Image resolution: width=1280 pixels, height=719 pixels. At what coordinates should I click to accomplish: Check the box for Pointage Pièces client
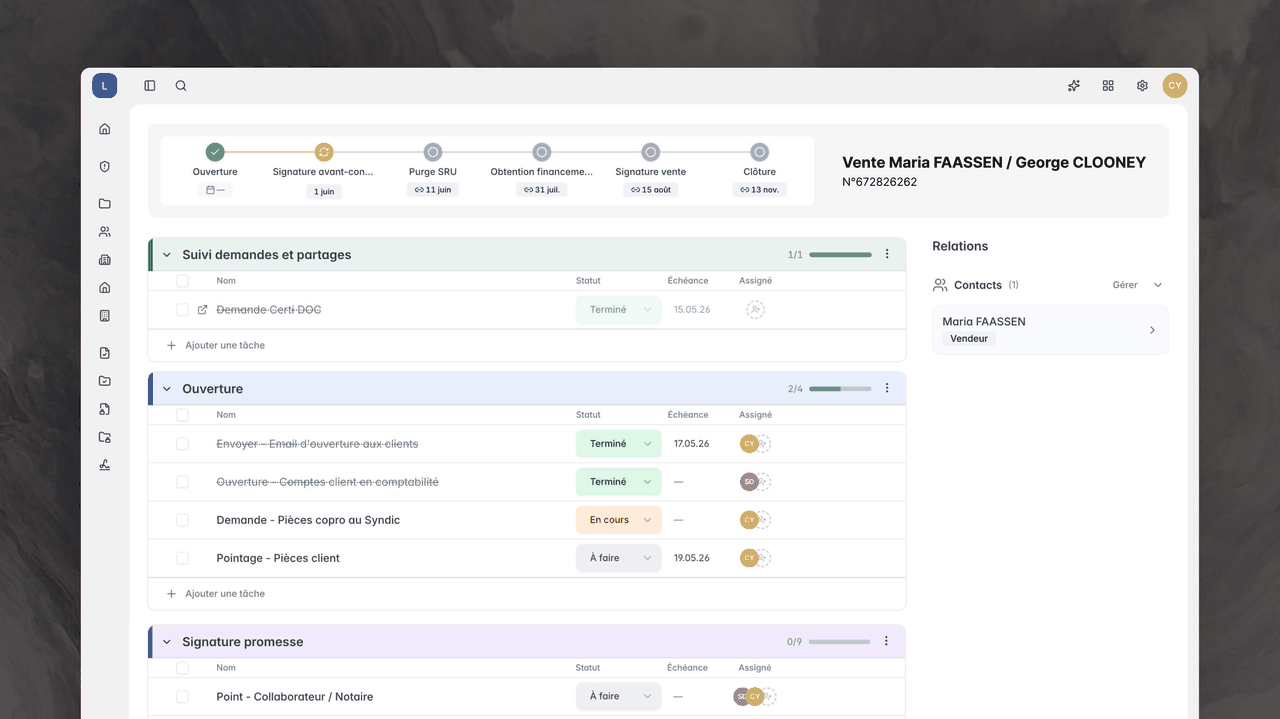point(182,558)
